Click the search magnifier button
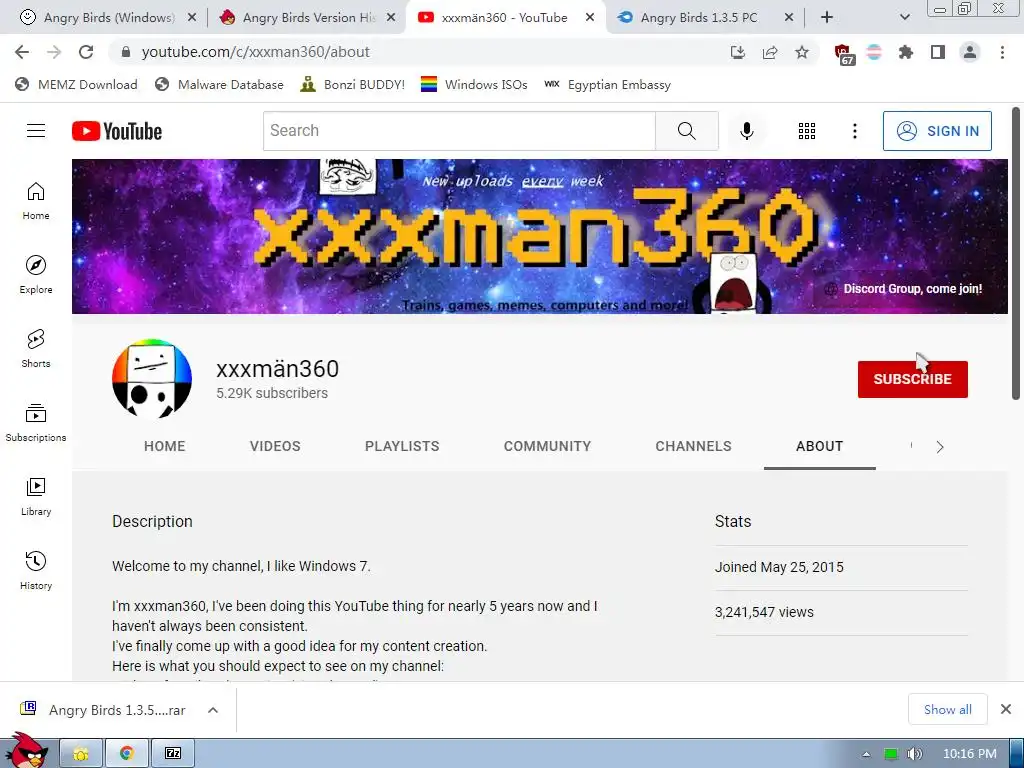Viewport: 1024px width, 768px height. (x=686, y=131)
